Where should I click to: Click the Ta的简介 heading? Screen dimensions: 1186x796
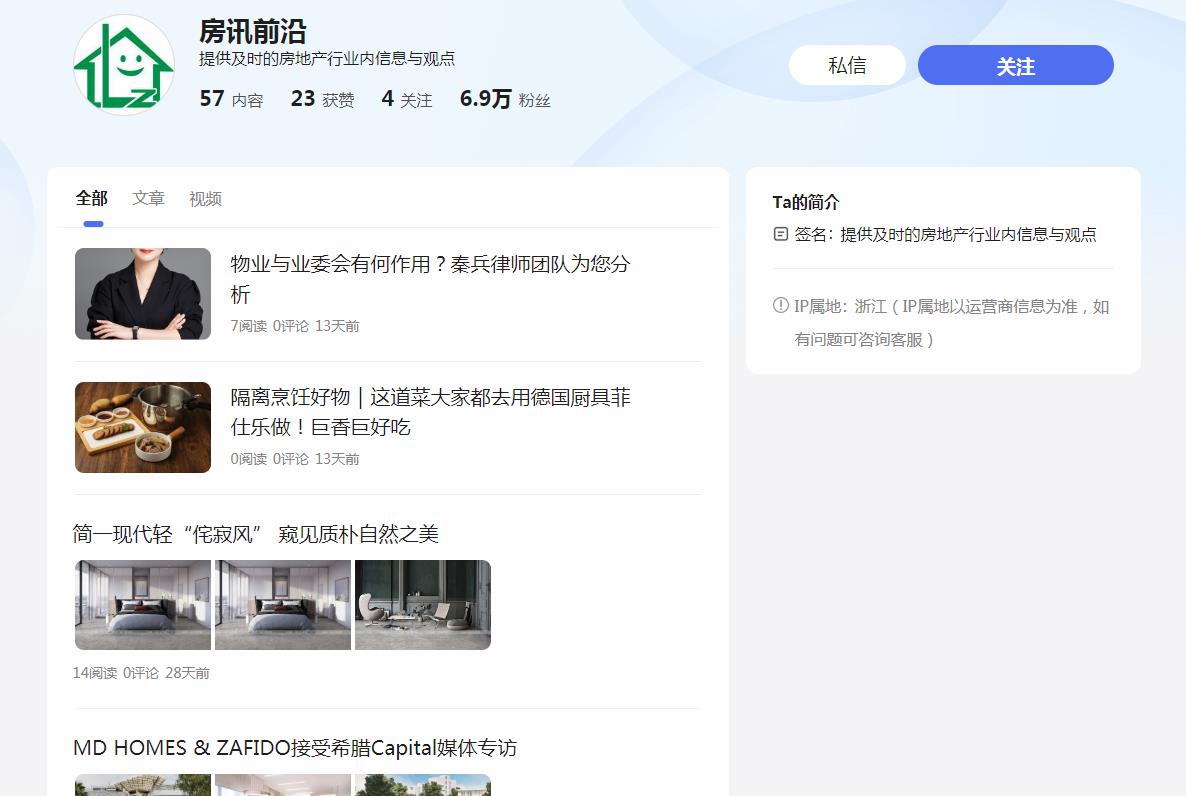point(806,202)
